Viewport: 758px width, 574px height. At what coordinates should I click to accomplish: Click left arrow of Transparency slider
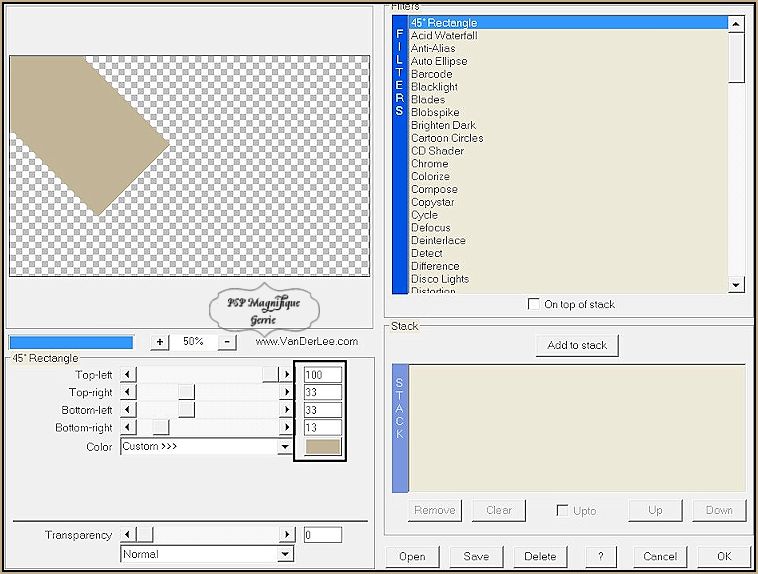click(128, 535)
